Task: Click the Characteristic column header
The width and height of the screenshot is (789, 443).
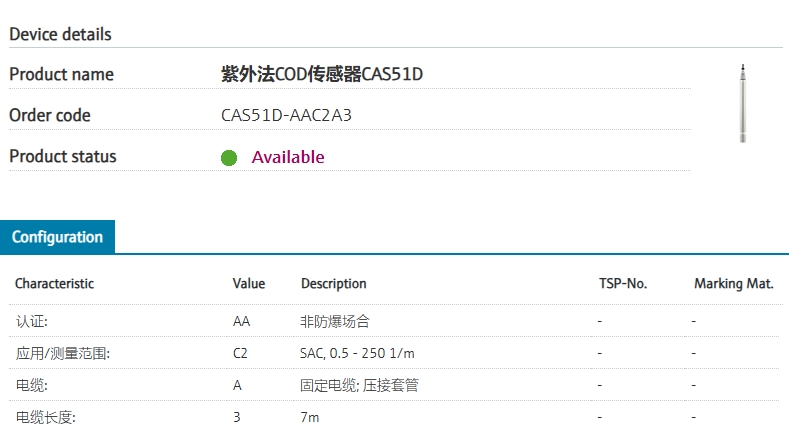Action: point(54,284)
